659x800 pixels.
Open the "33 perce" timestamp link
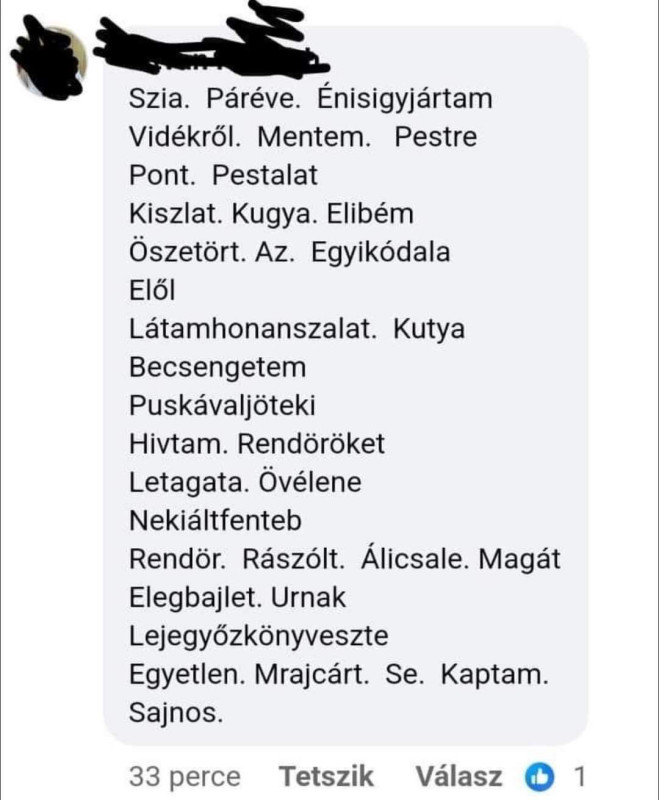pos(185,777)
